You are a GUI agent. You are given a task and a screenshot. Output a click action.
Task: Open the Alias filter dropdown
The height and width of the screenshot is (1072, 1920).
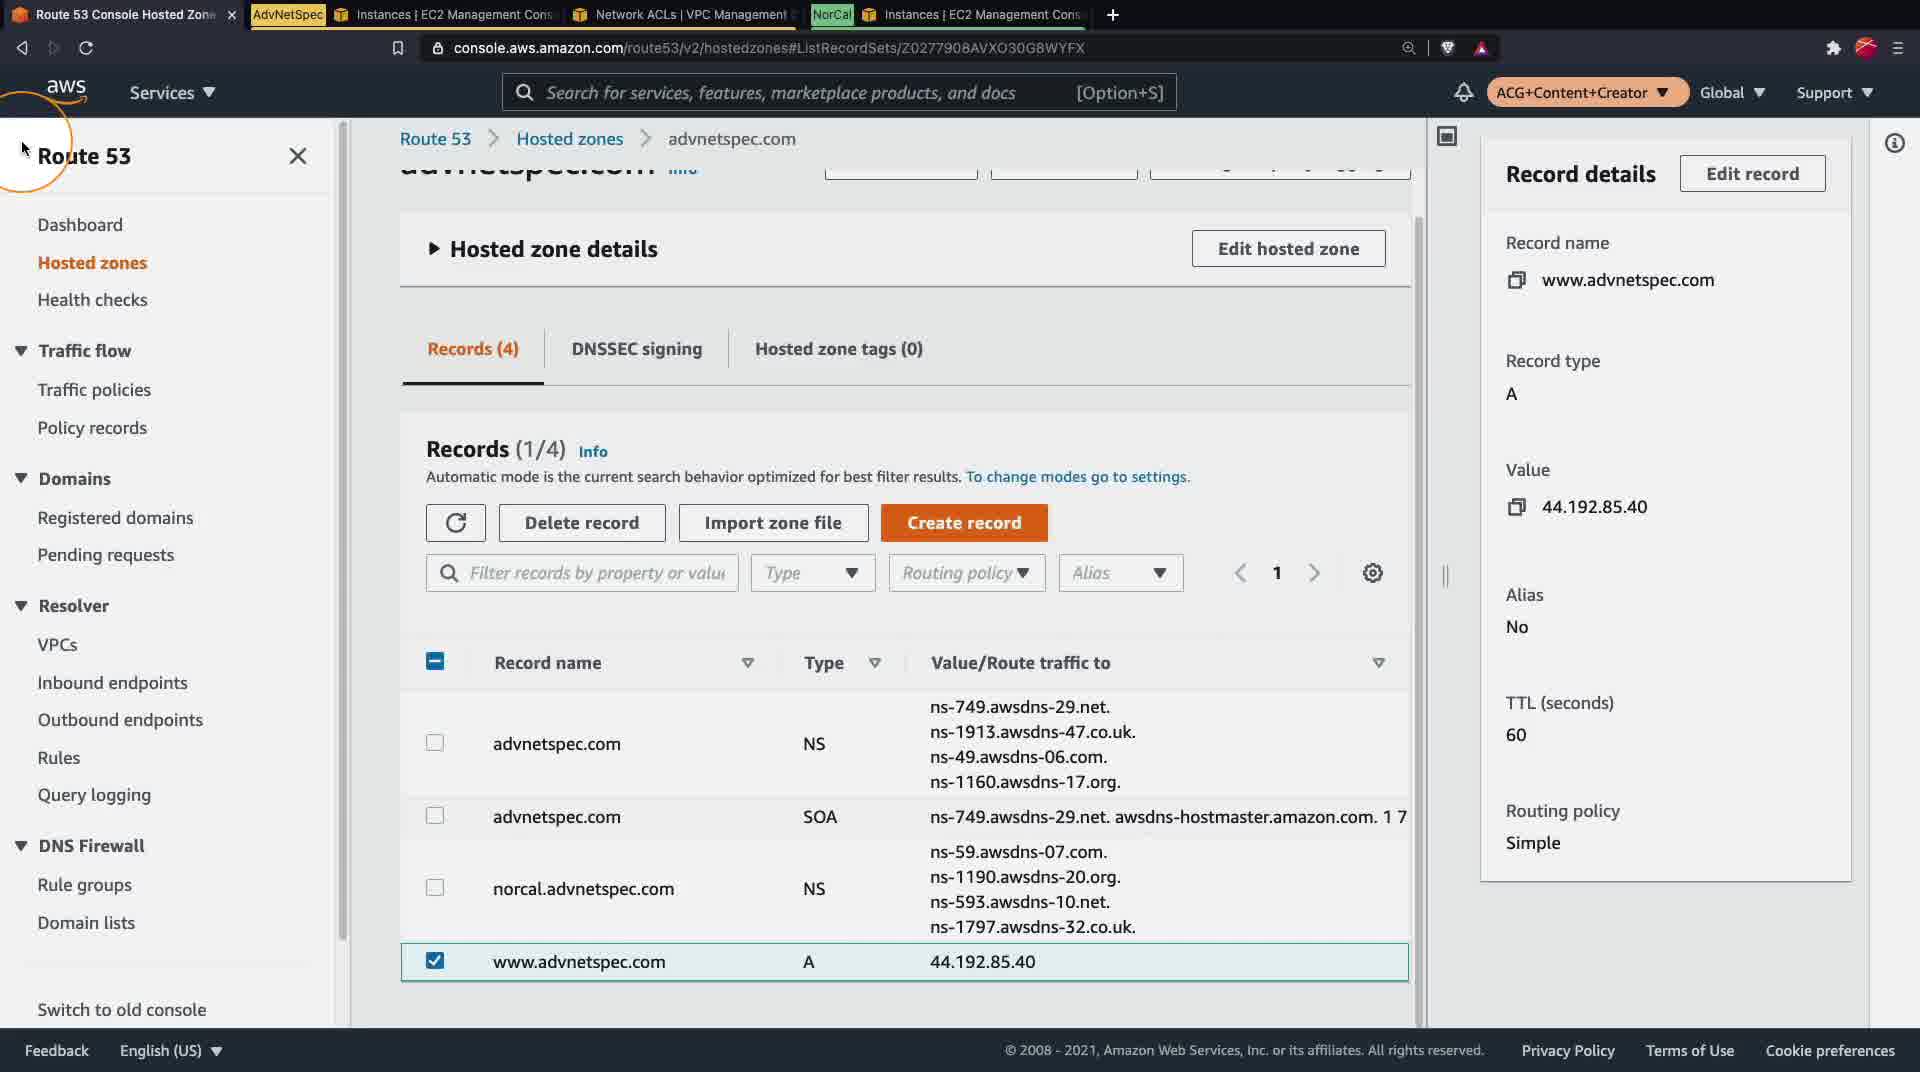[x=1121, y=573]
